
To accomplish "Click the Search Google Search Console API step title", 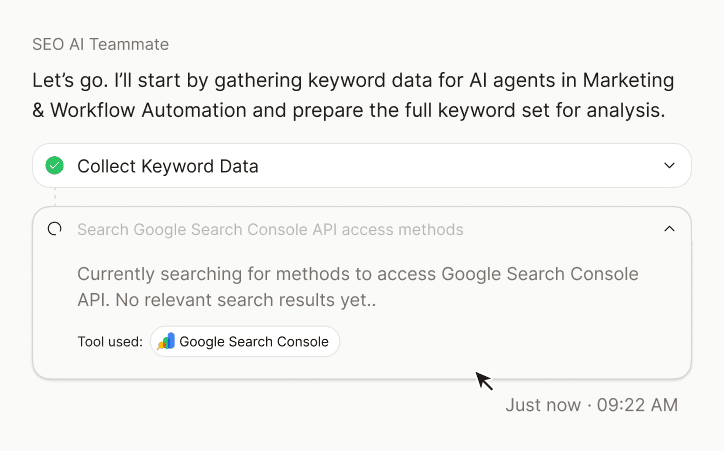I will [270, 230].
